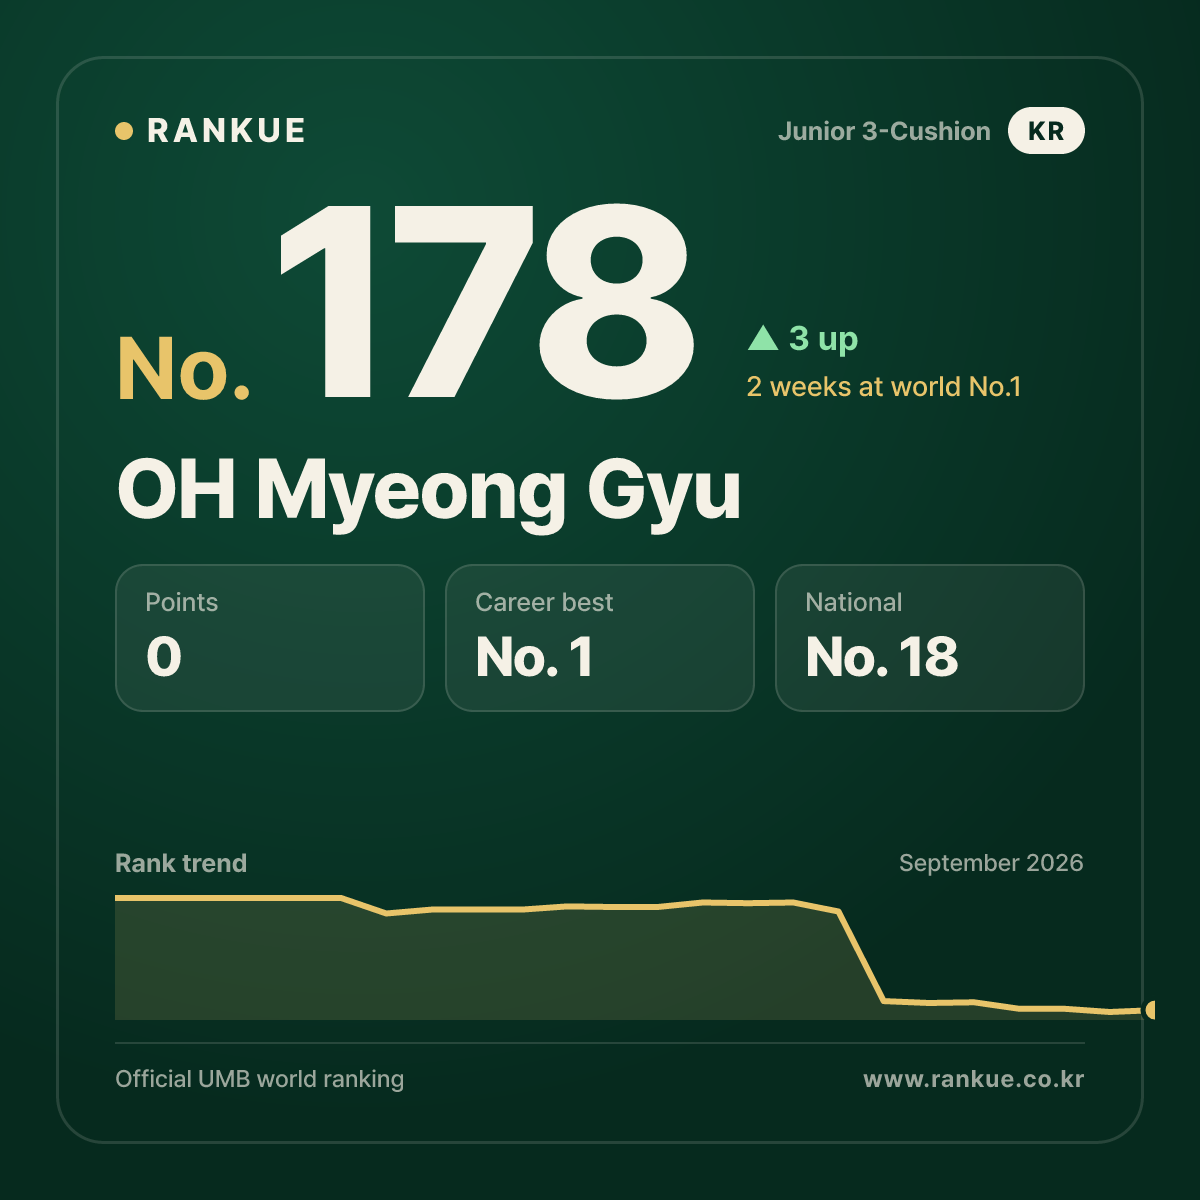The image size is (1200, 1200).
Task: Click the Career best No. 1 card
Action: [x=600, y=638]
